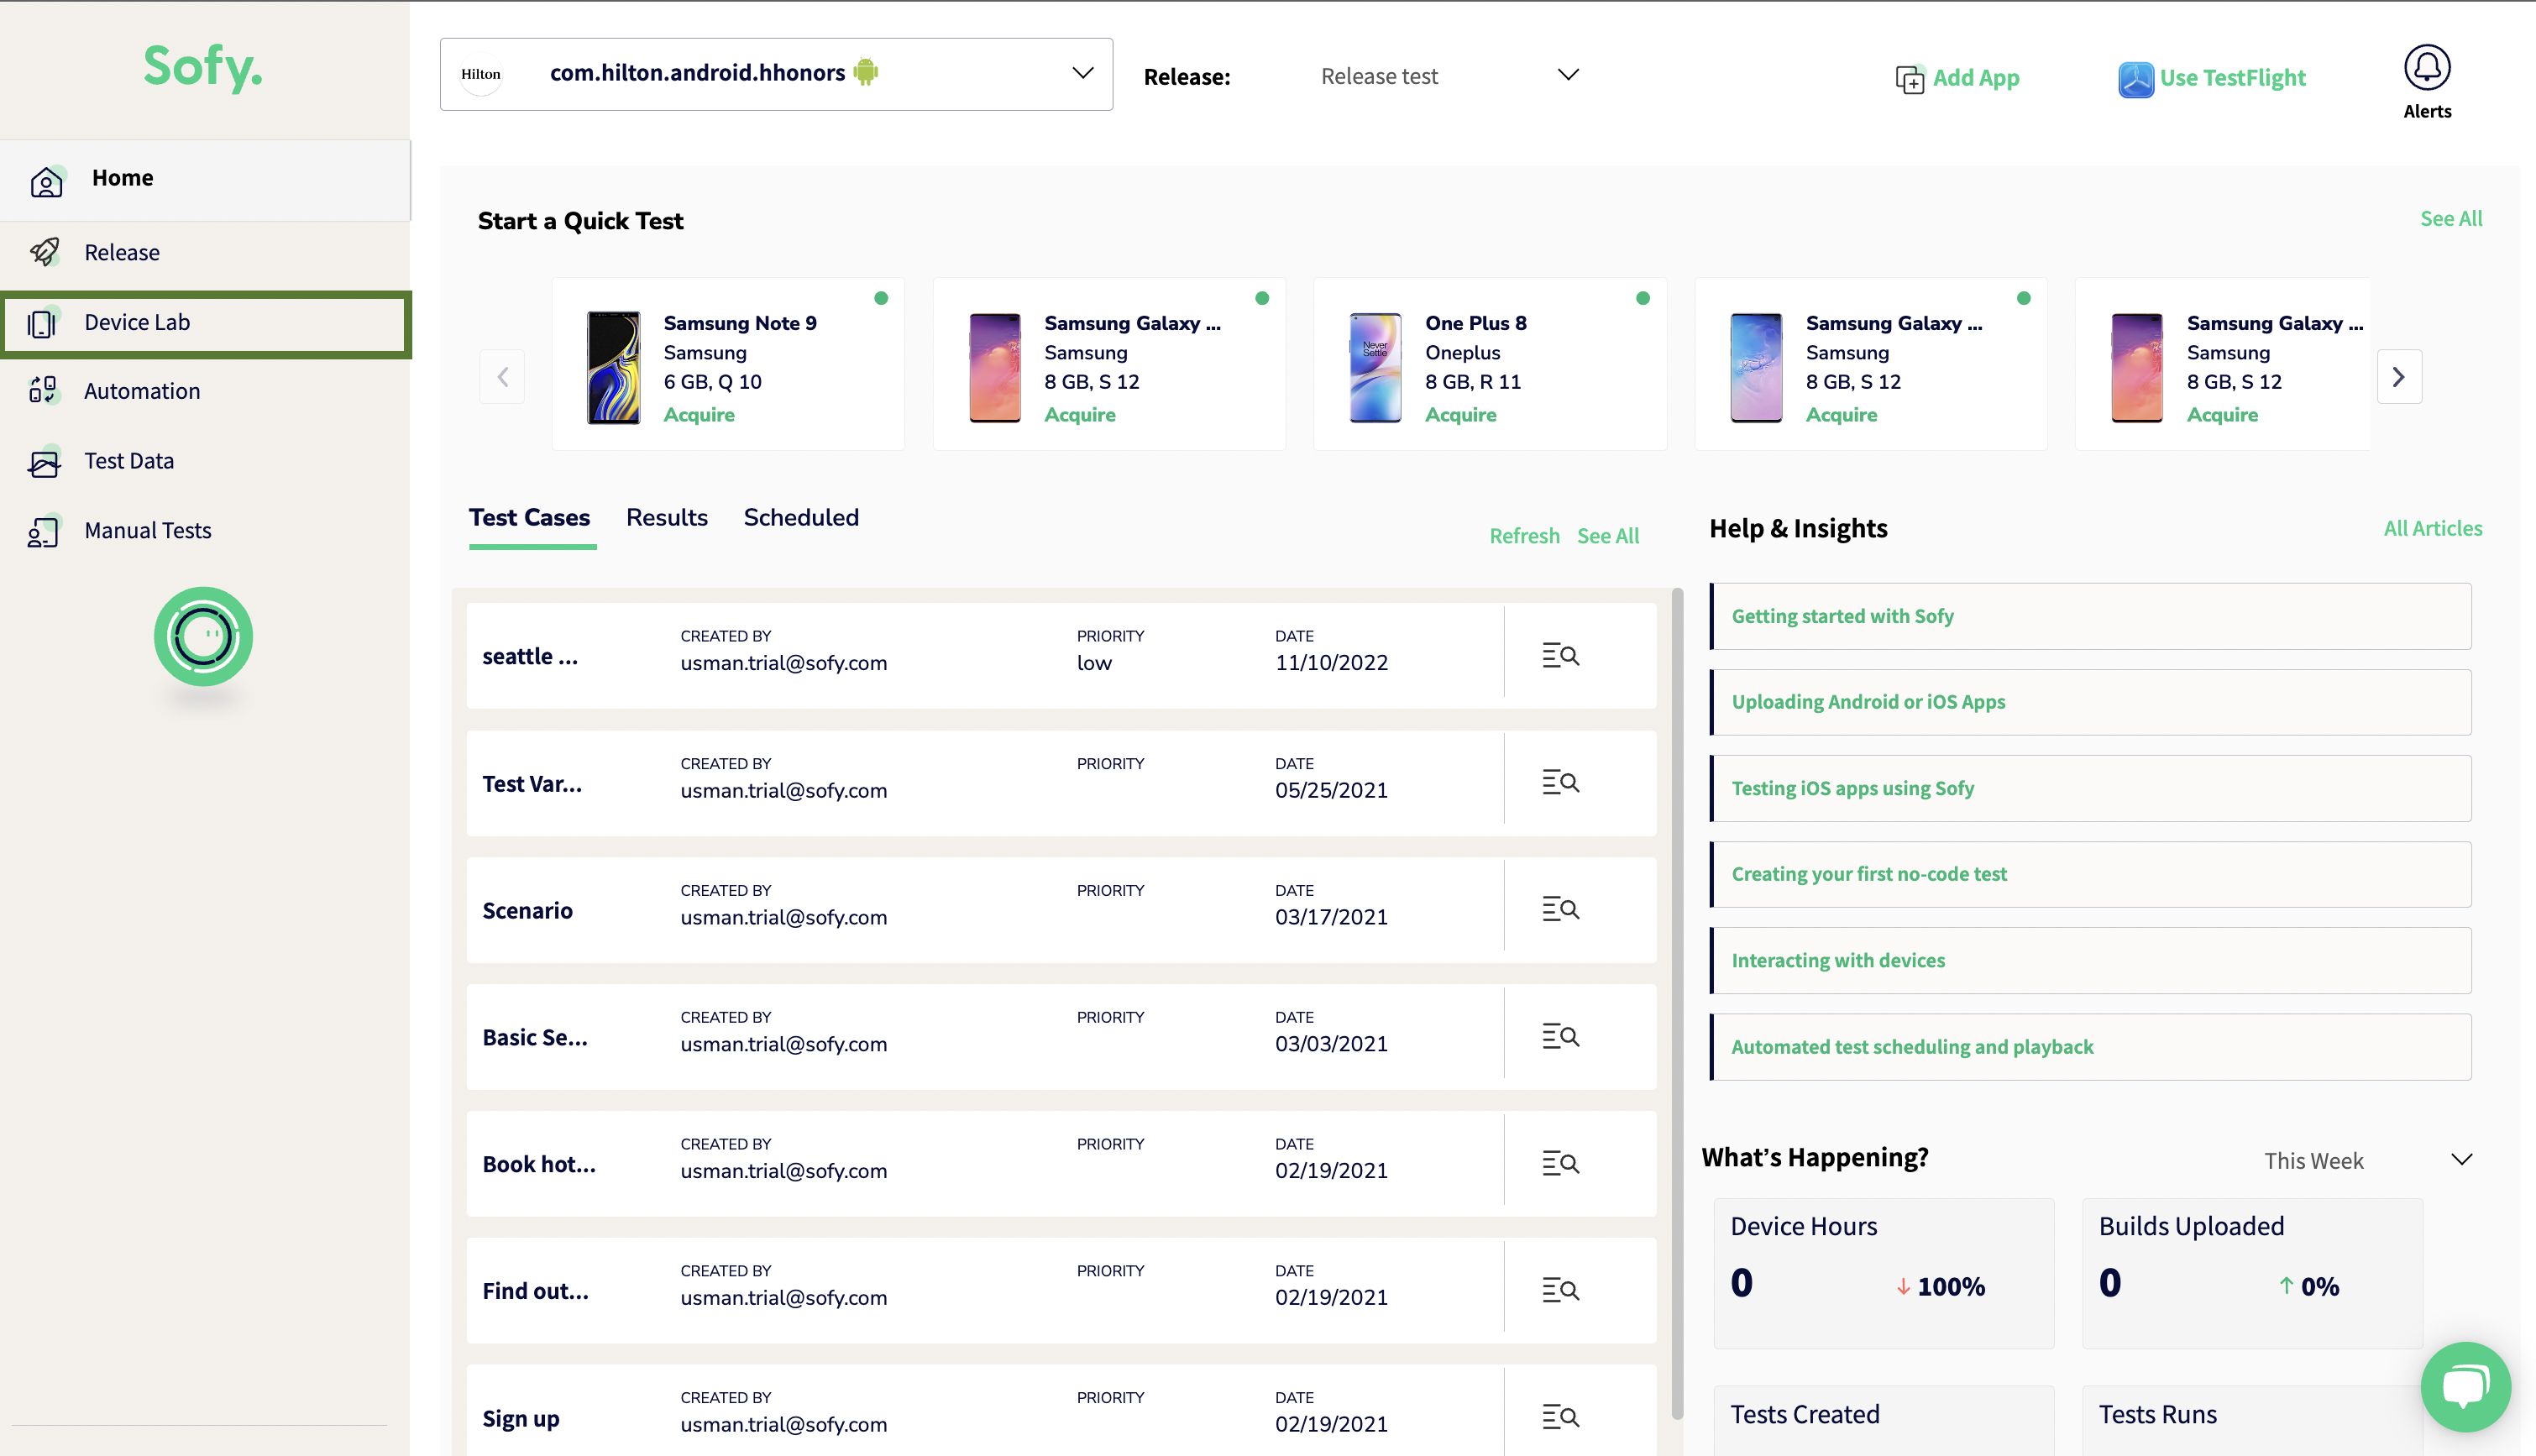Open the Home sidebar item
This screenshot has width=2536, height=1456.
205,179
